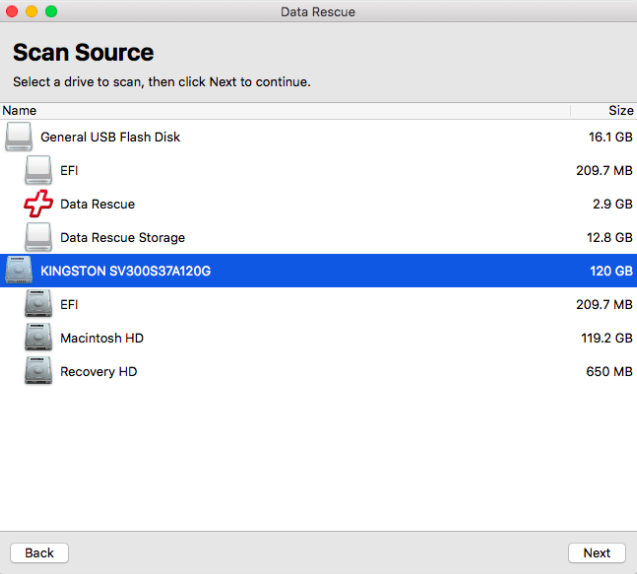Click the 650 MB size value
Viewport: 637px width, 574px height.
609,371
